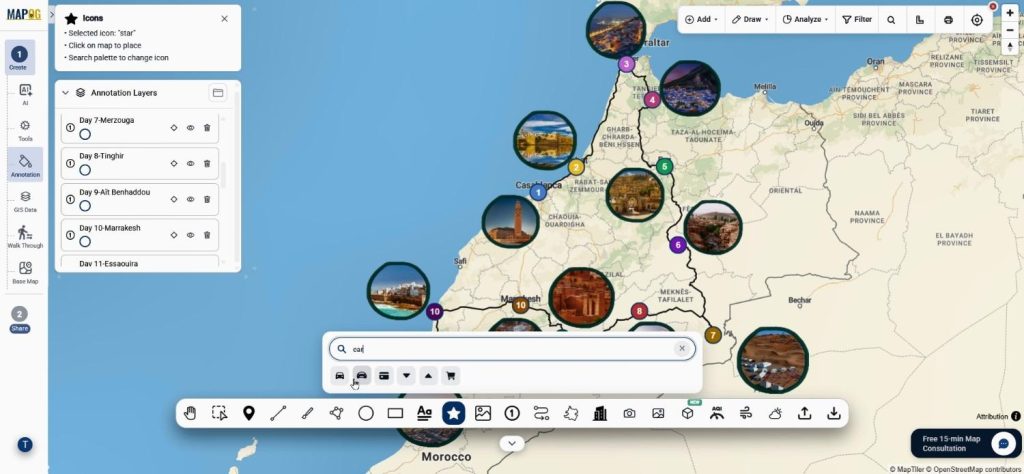Select the brush freehand tool

click(x=307, y=413)
